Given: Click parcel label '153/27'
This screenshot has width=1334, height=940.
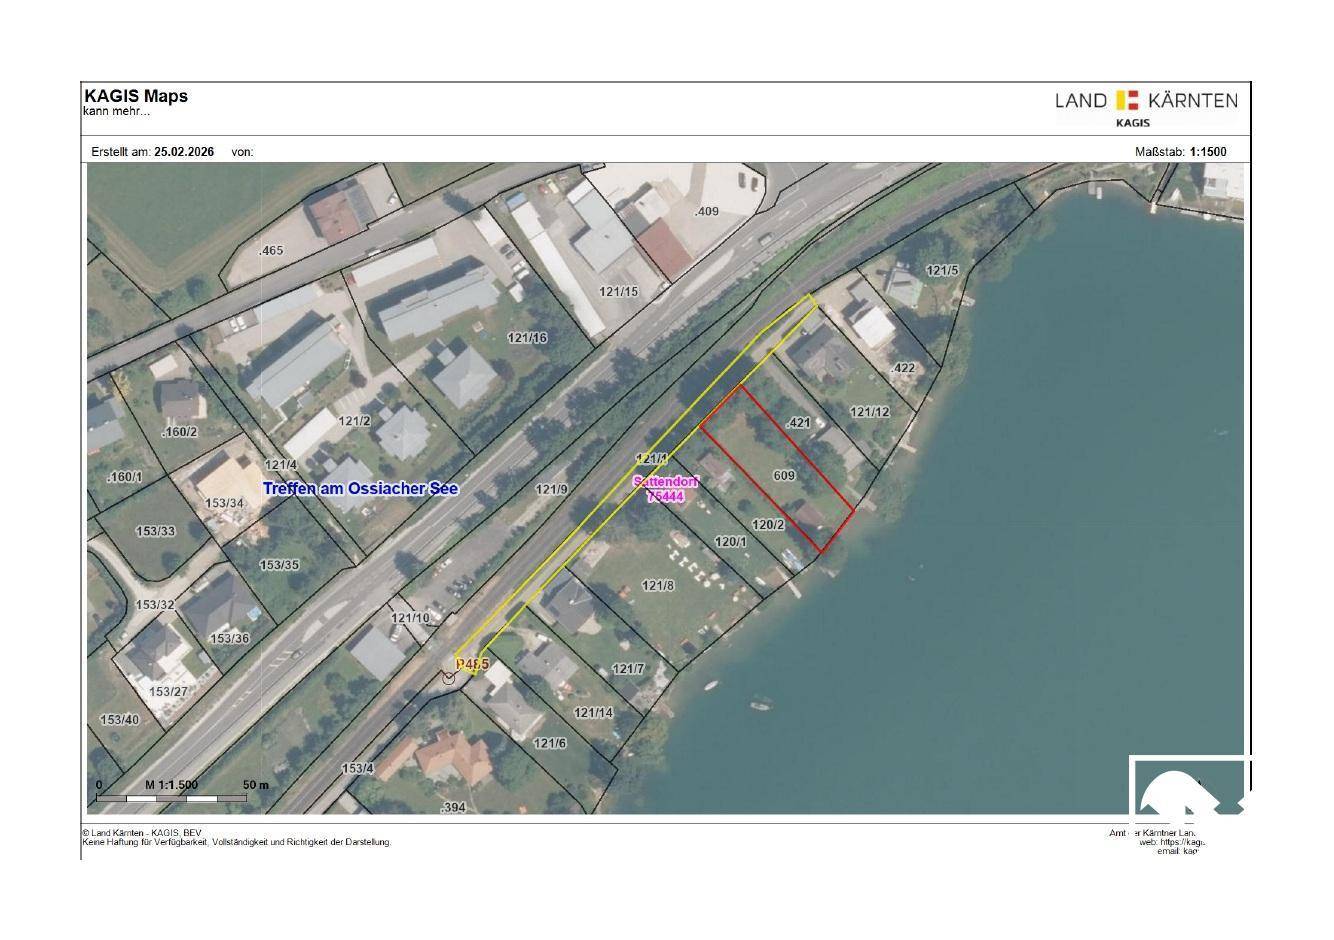Looking at the screenshot, I should click(168, 691).
